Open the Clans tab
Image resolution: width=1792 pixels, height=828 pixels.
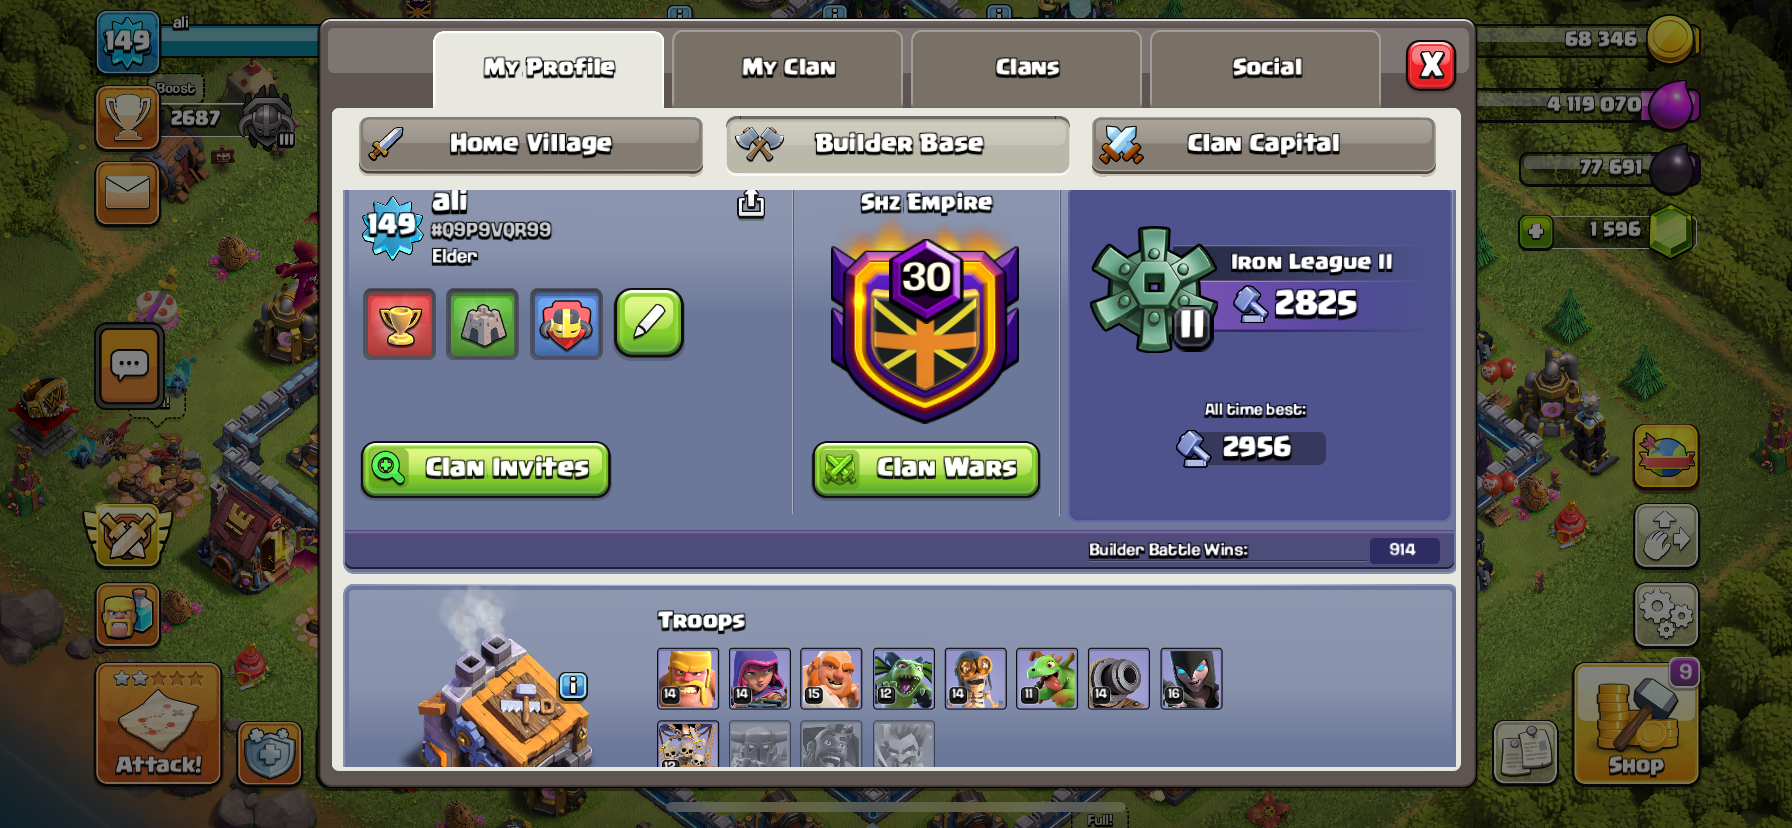tap(1027, 68)
